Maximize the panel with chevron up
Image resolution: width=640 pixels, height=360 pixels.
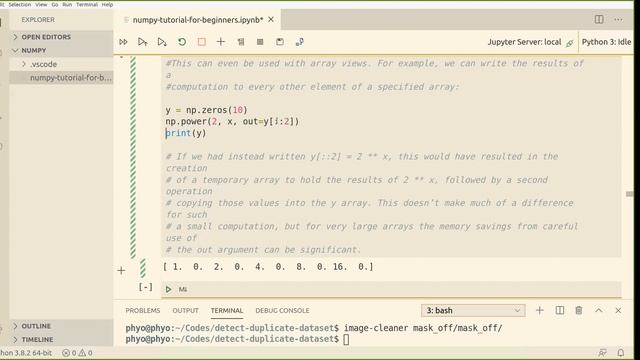point(599,311)
